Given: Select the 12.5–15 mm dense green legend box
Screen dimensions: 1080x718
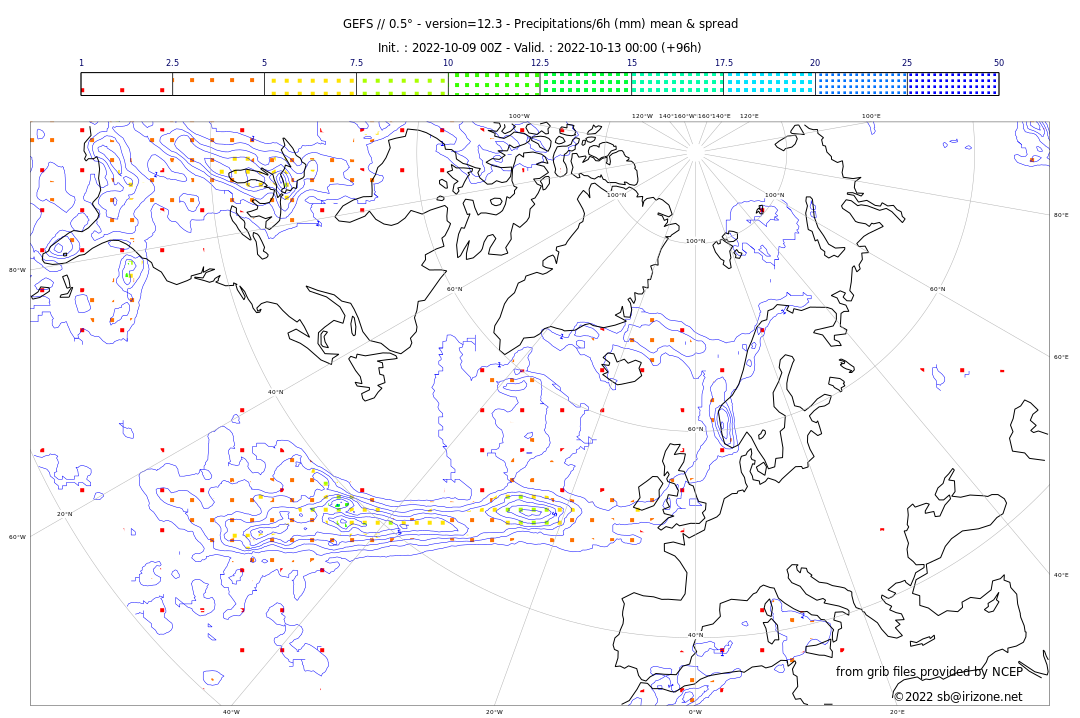Looking at the screenshot, I should coord(586,84).
